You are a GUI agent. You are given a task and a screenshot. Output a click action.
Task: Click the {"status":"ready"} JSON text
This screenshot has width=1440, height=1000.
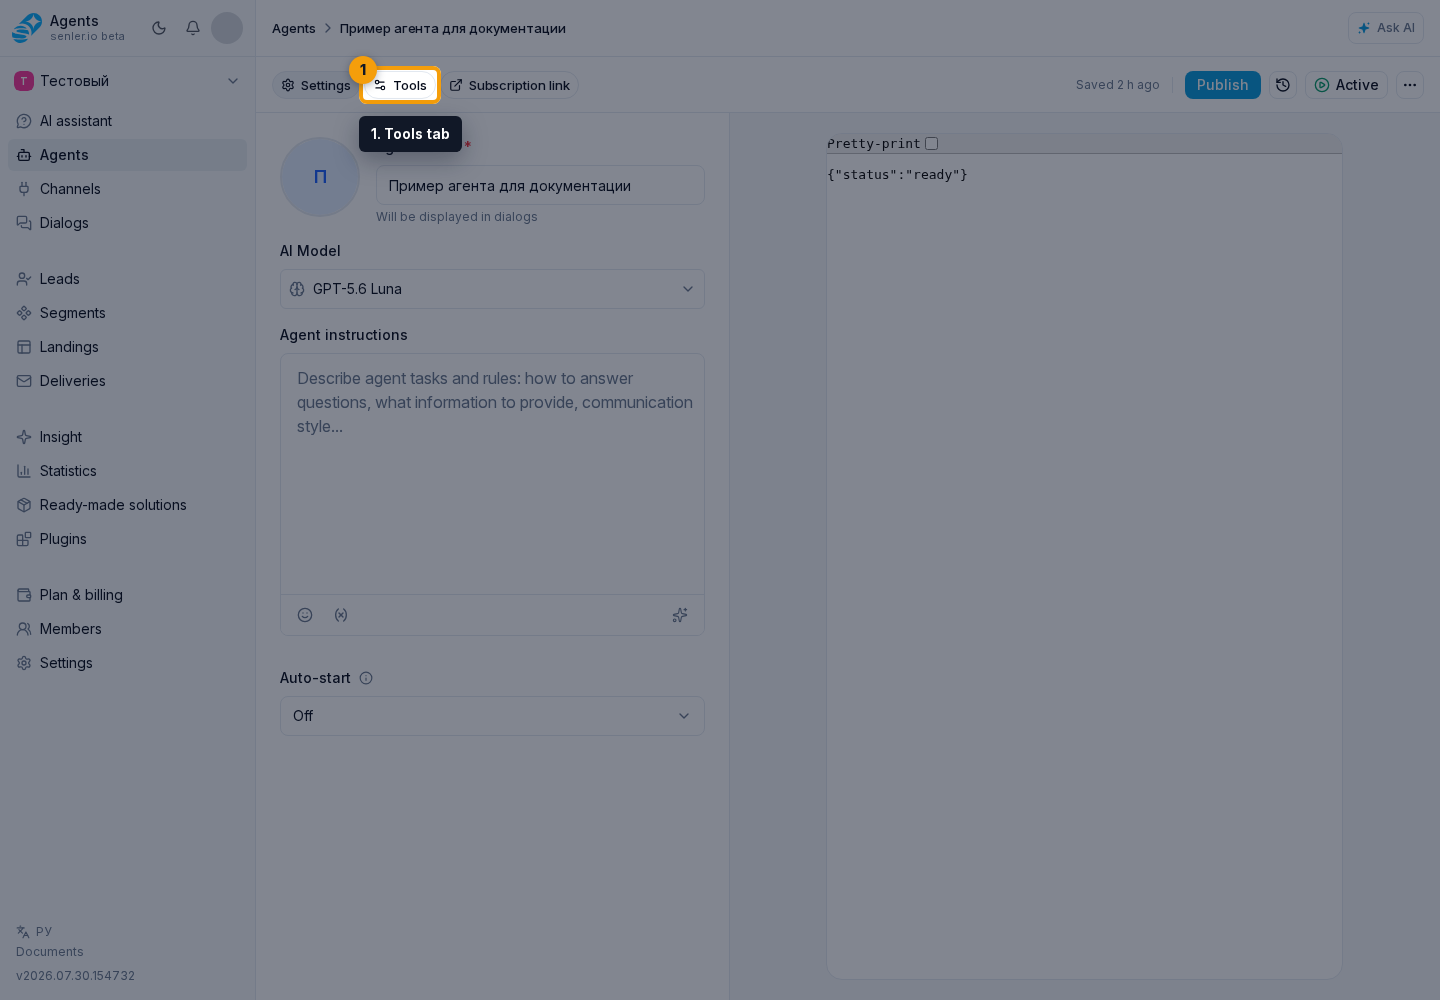click(x=897, y=175)
